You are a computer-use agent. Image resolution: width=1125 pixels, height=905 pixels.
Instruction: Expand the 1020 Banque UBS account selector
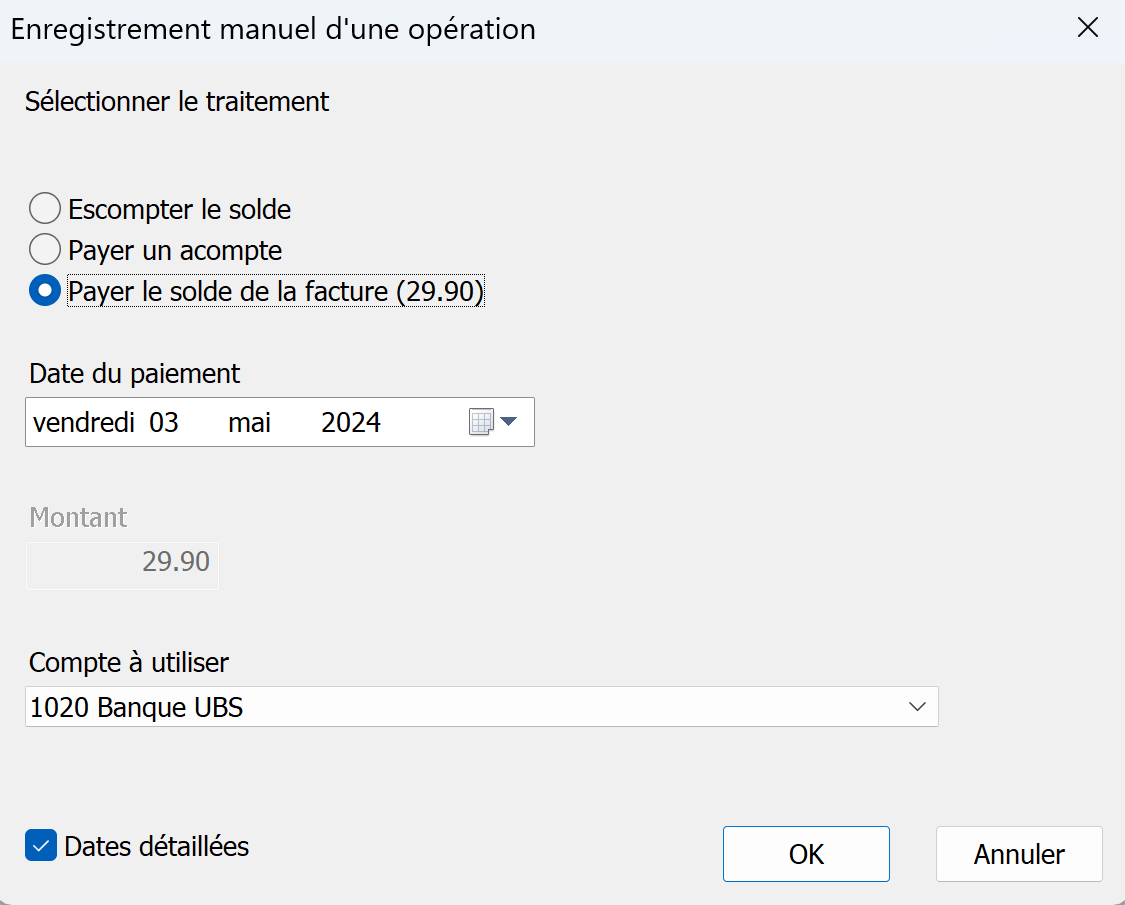(x=917, y=706)
